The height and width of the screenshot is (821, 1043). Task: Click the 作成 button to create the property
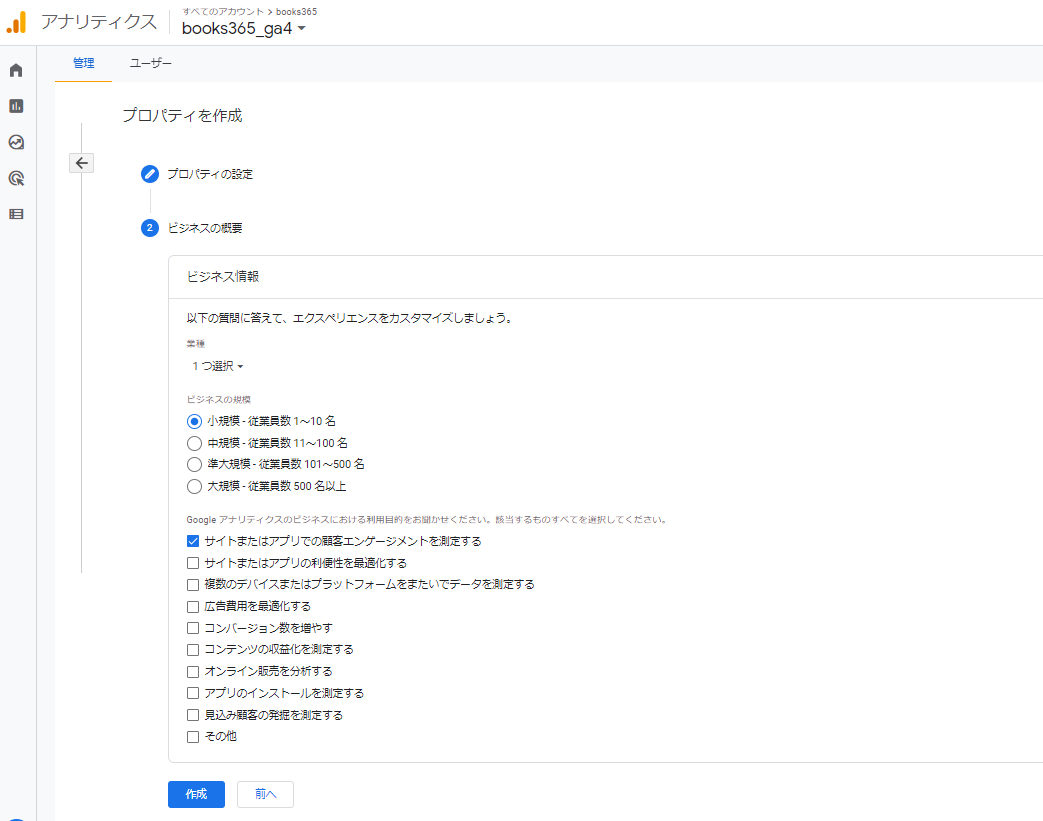tap(196, 794)
